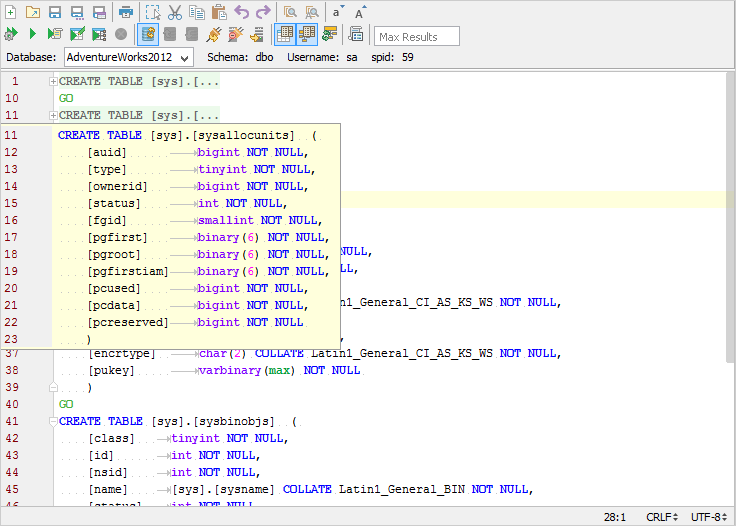This screenshot has height=526, width=736.
Task: Connect to the database with plug icon
Action: [214, 34]
